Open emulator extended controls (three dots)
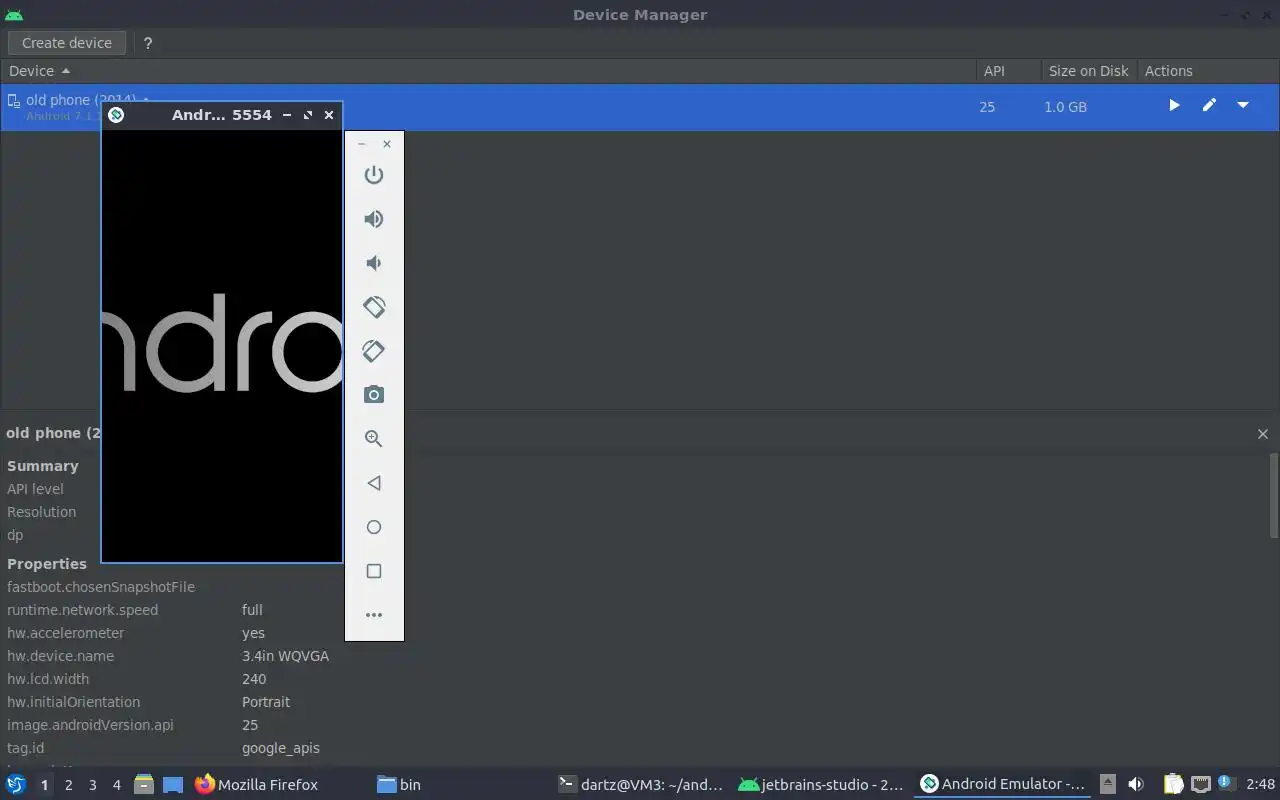Image resolution: width=1280 pixels, height=800 pixels. coord(374,615)
